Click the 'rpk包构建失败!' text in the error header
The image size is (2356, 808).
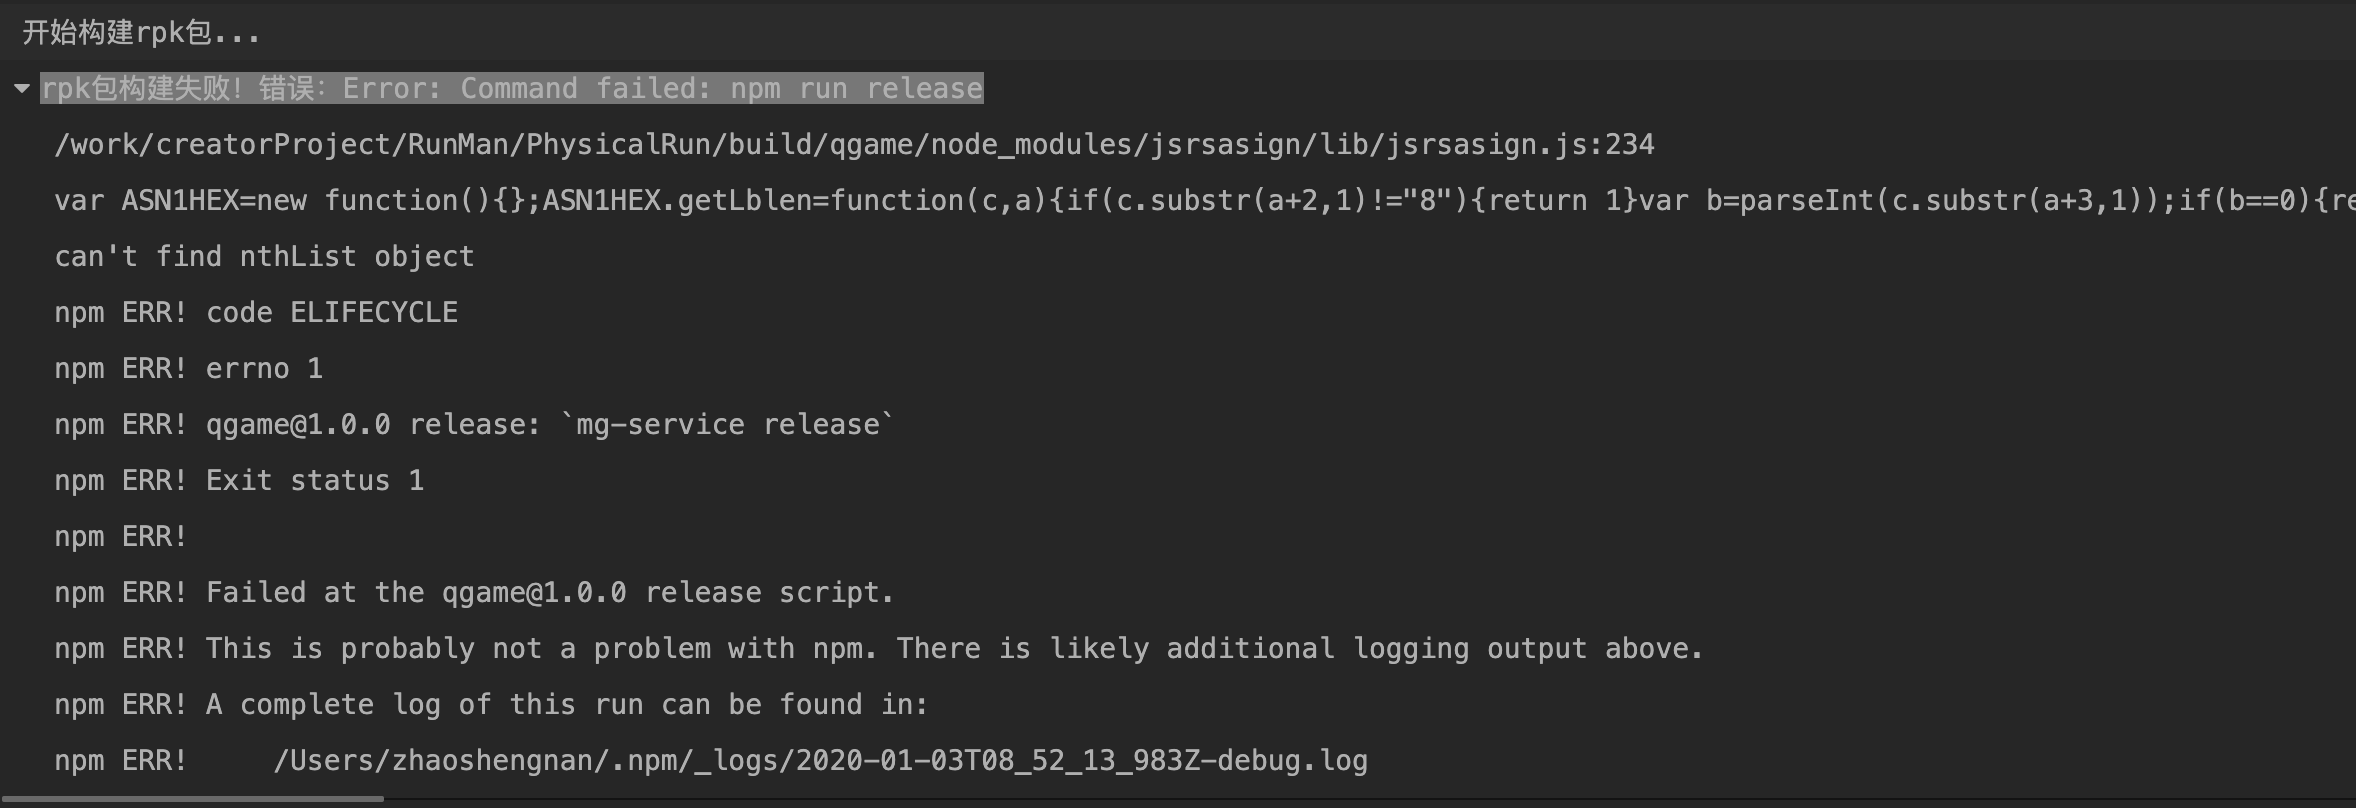pyautogui.click(x=142, y=89)
